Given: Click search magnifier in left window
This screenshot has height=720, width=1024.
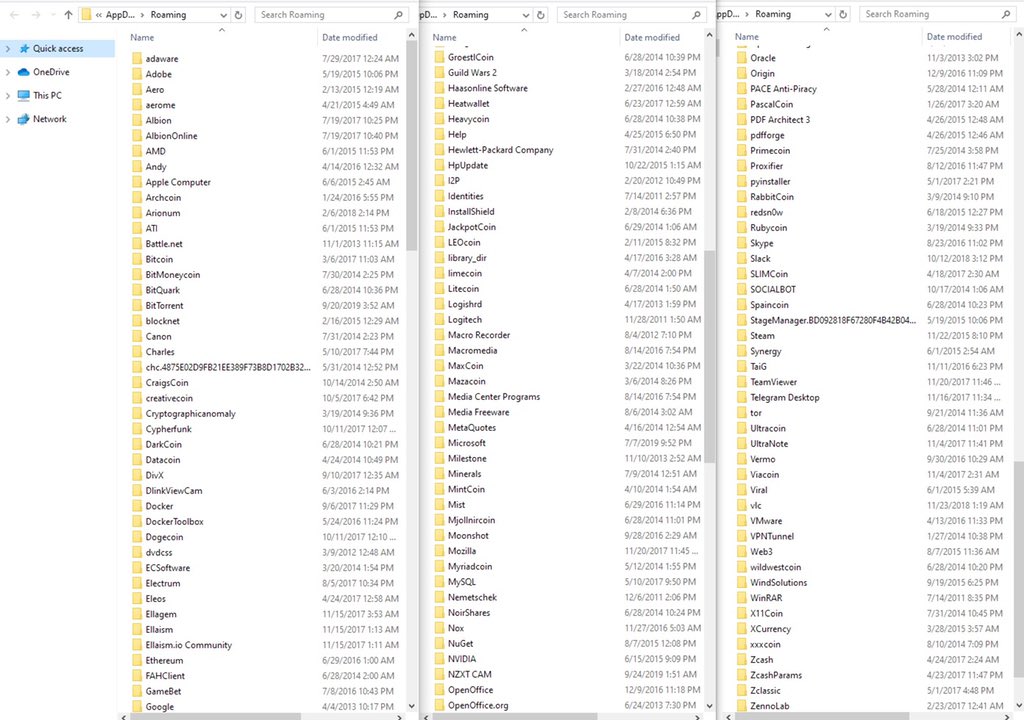Looking at the screenshot, I should click(x=398, y=14).
